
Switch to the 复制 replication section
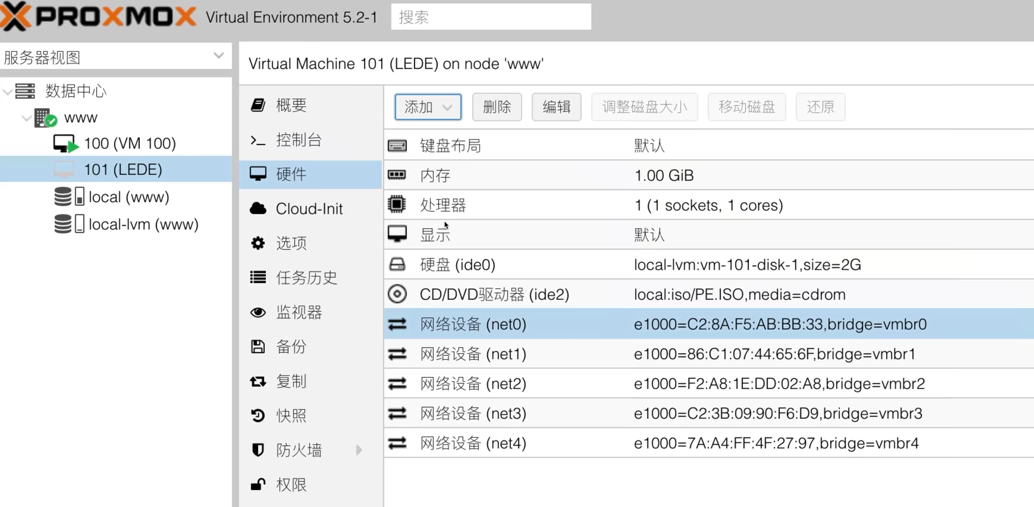coord(291,381)
